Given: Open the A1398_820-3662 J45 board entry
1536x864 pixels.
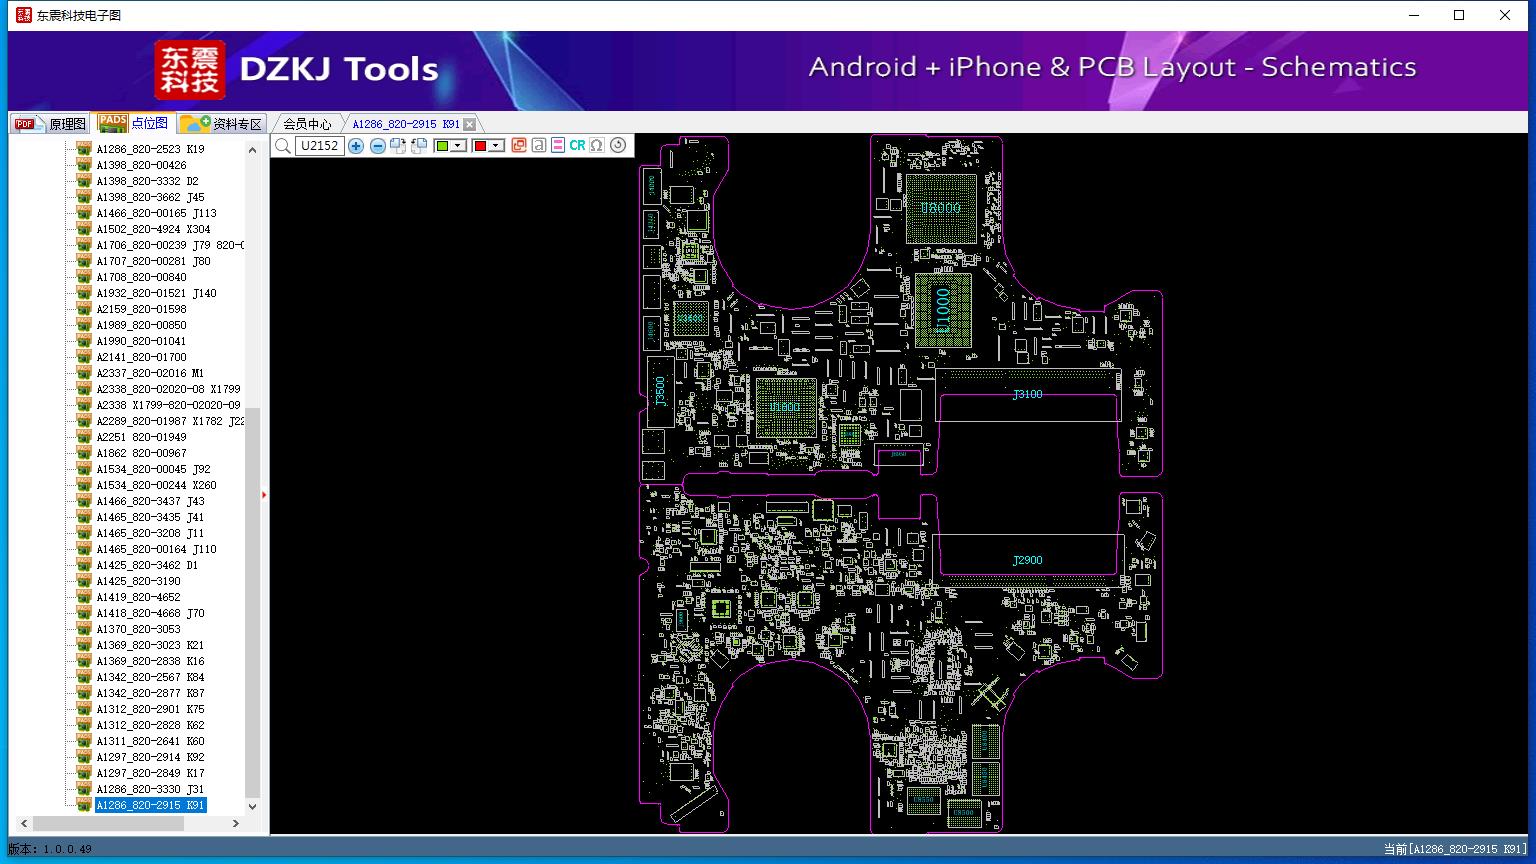Looking at the screenshot, I should tap(150, 197).
